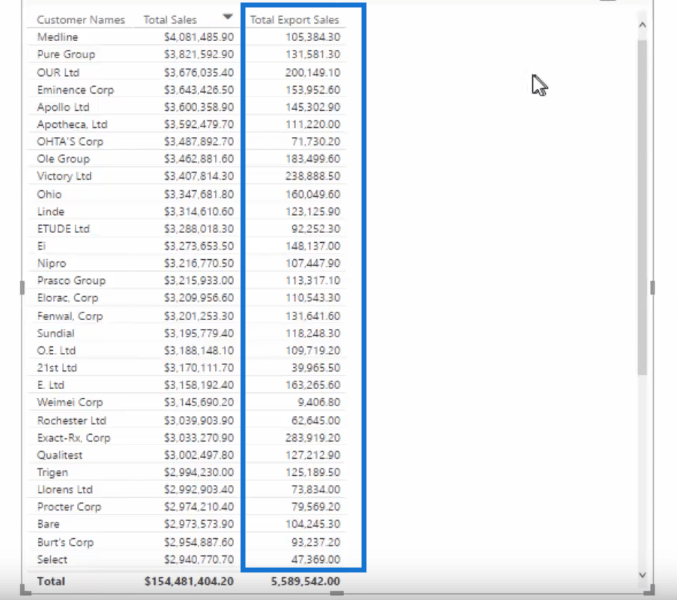The image size is (677, 600).
Task: Click the $3,347,681.80 Total Sales value
Action: point(199,194)
